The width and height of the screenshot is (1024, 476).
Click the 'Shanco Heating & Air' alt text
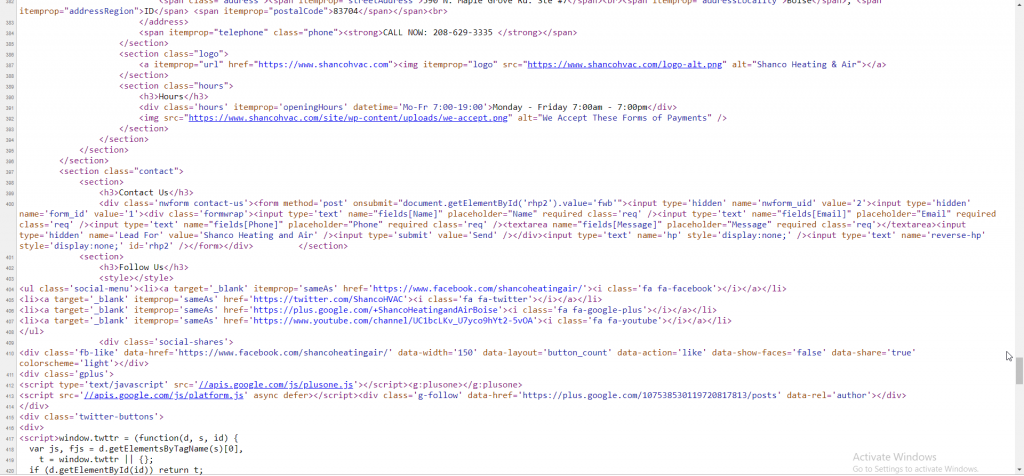click(808, 65)
